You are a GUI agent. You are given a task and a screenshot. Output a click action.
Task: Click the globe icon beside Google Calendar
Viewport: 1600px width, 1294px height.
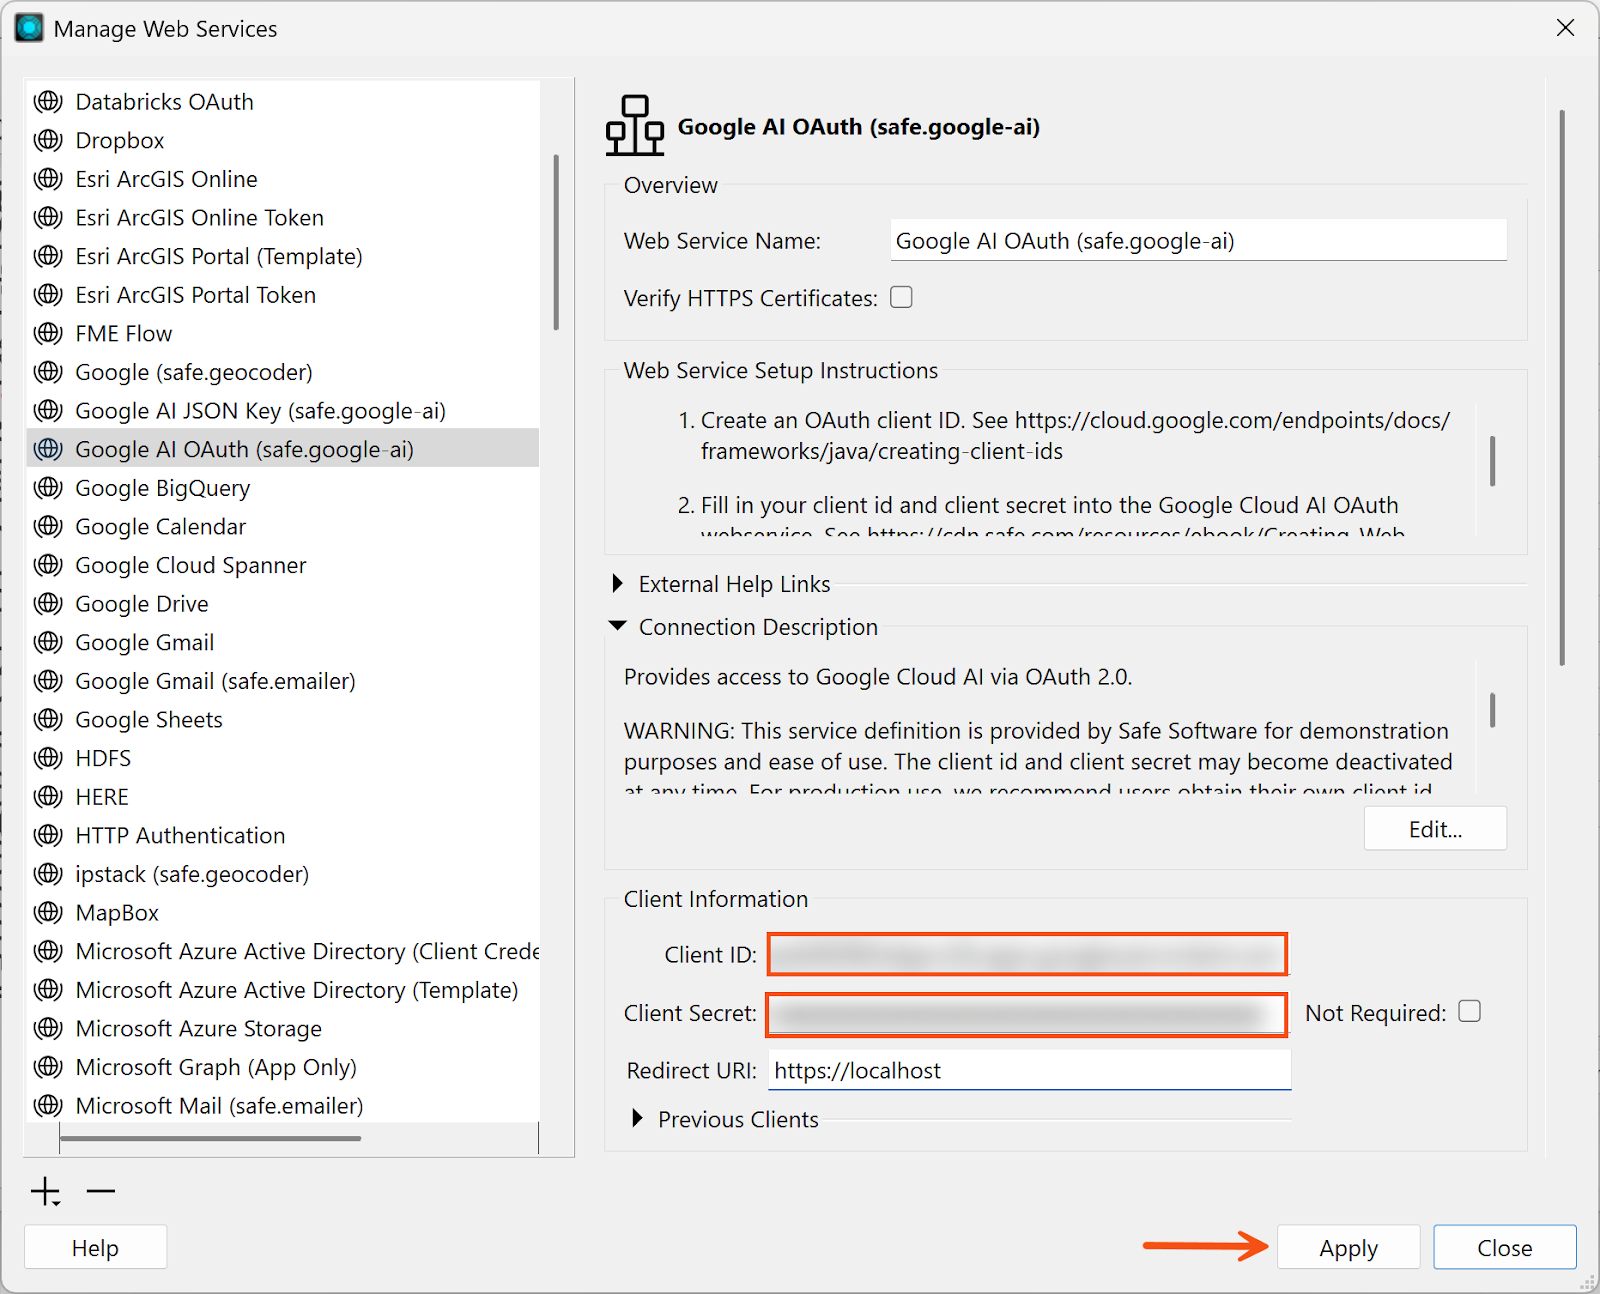click(48, 526)
